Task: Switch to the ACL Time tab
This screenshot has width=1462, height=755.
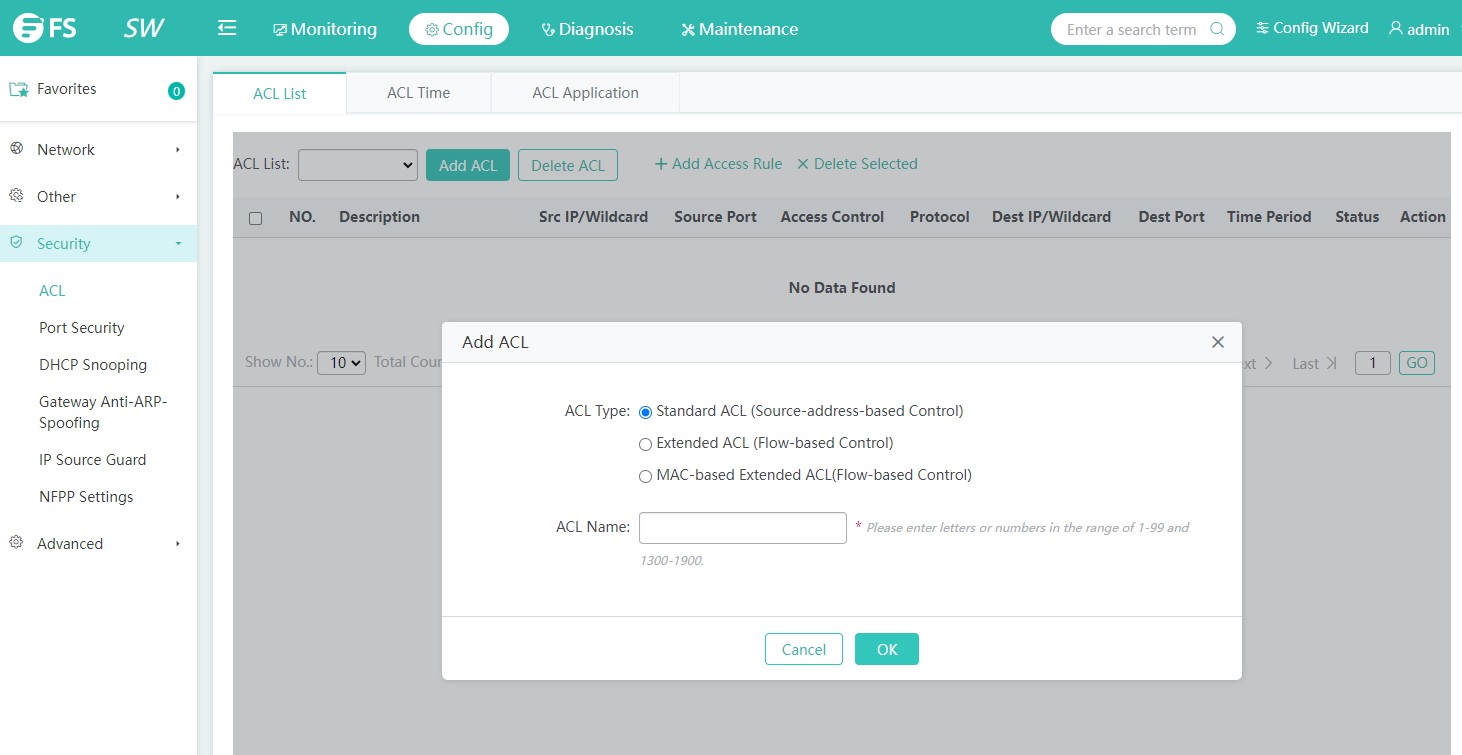Action: tap(418, 93)
